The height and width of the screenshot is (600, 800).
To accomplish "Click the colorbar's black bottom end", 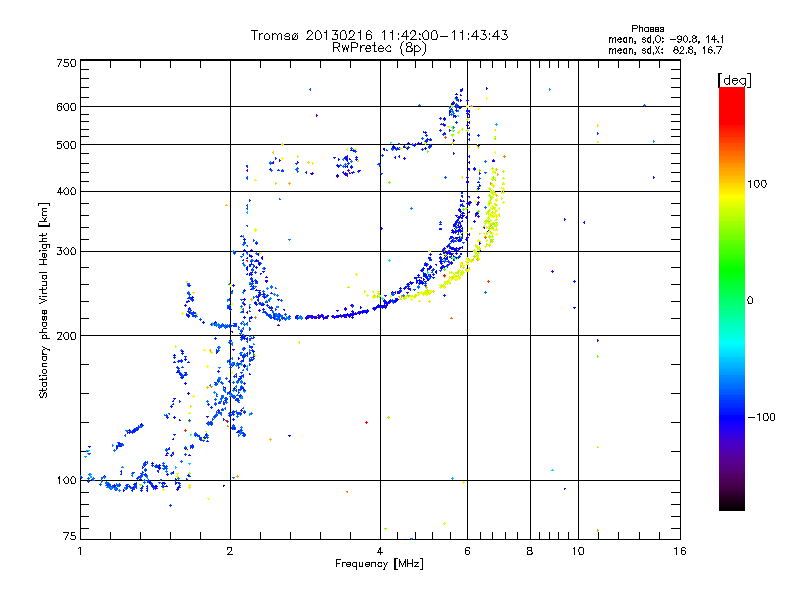I will pyautogui.click(x=732, y=504).
